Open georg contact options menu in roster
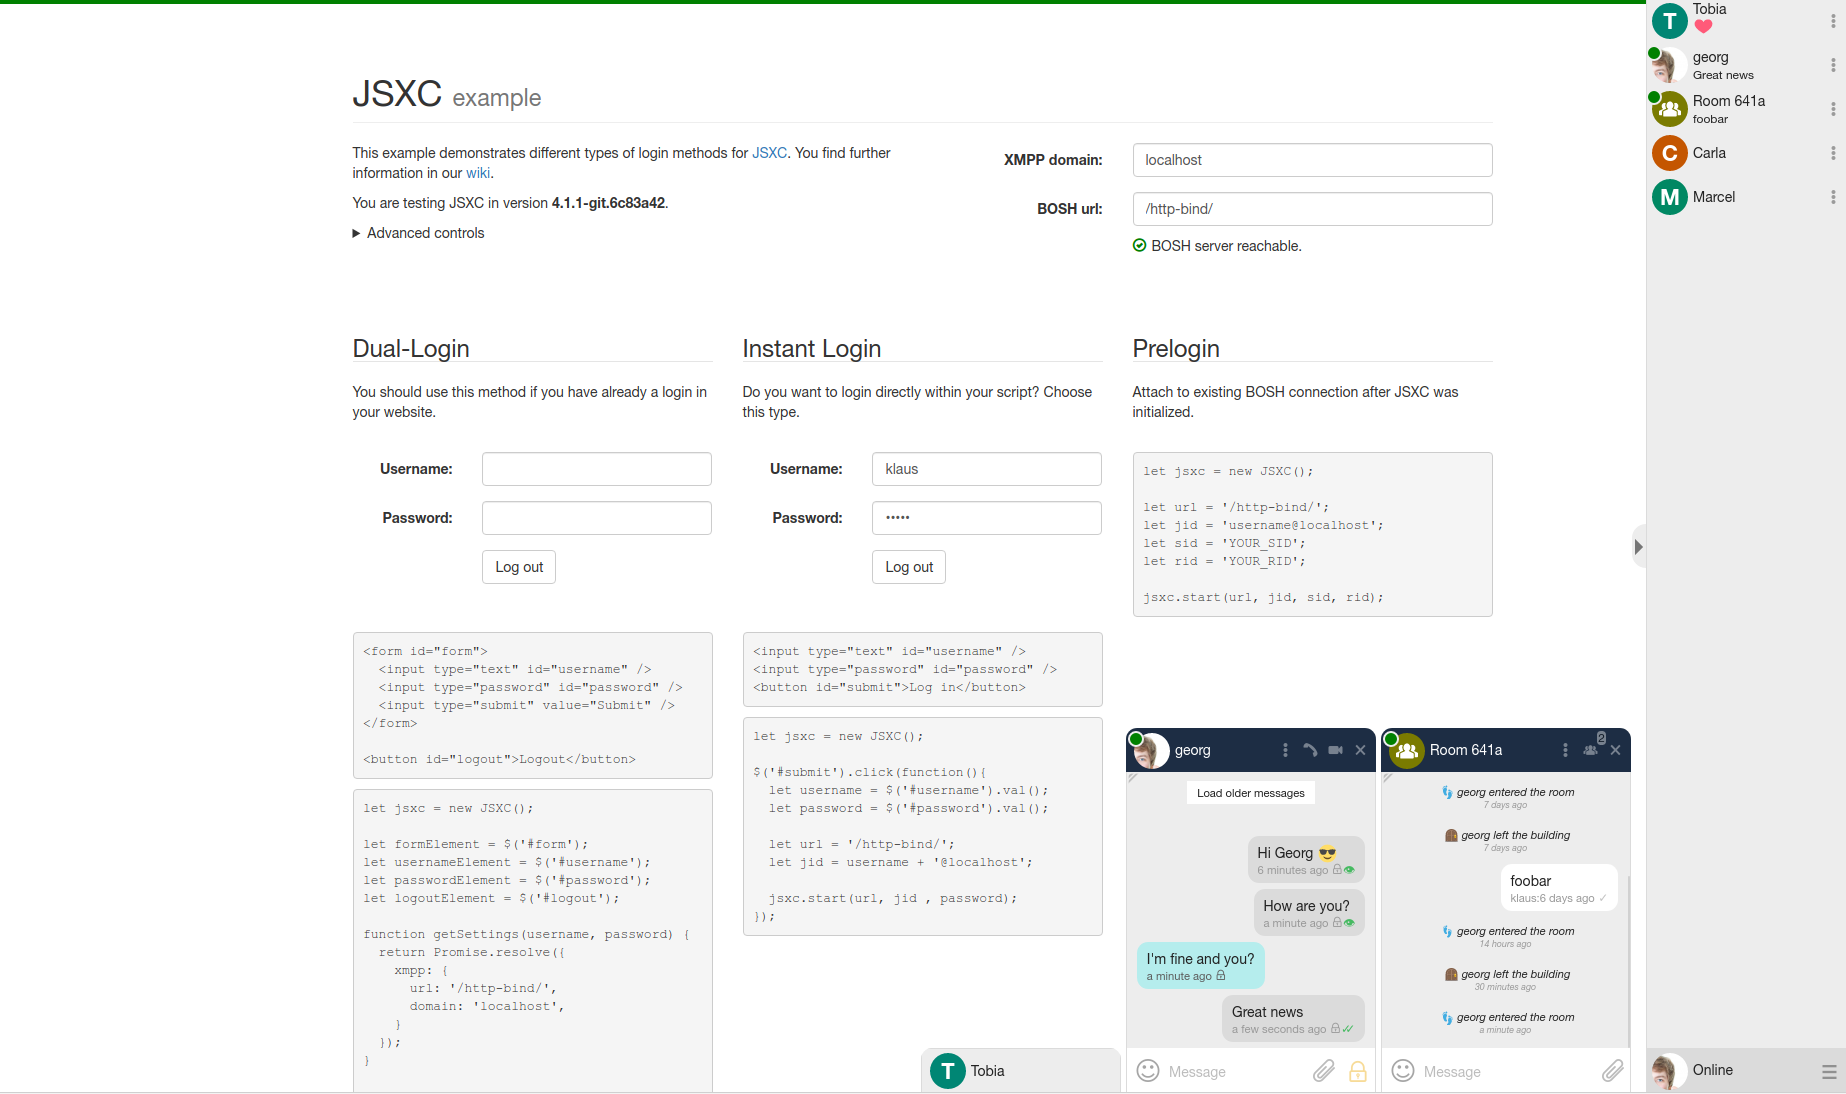Image resolution: width=1846 pixels, height=1094 pixels. 1833,65
